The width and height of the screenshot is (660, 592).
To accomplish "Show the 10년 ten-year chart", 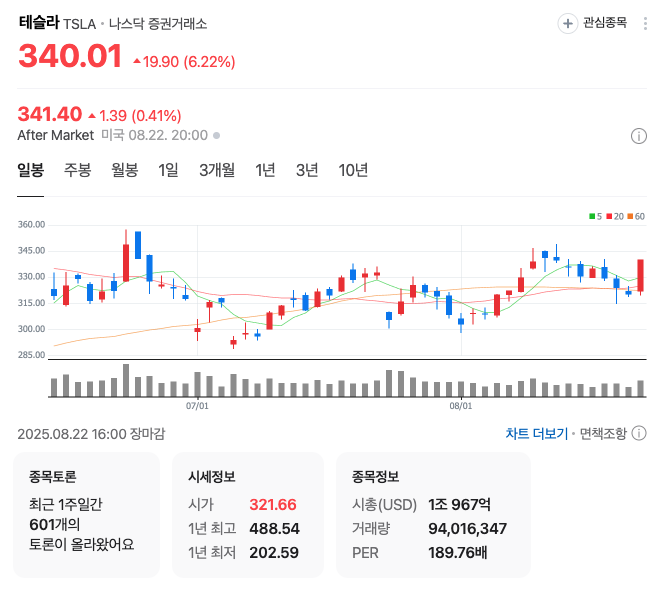I will click(x=353, y=170).
